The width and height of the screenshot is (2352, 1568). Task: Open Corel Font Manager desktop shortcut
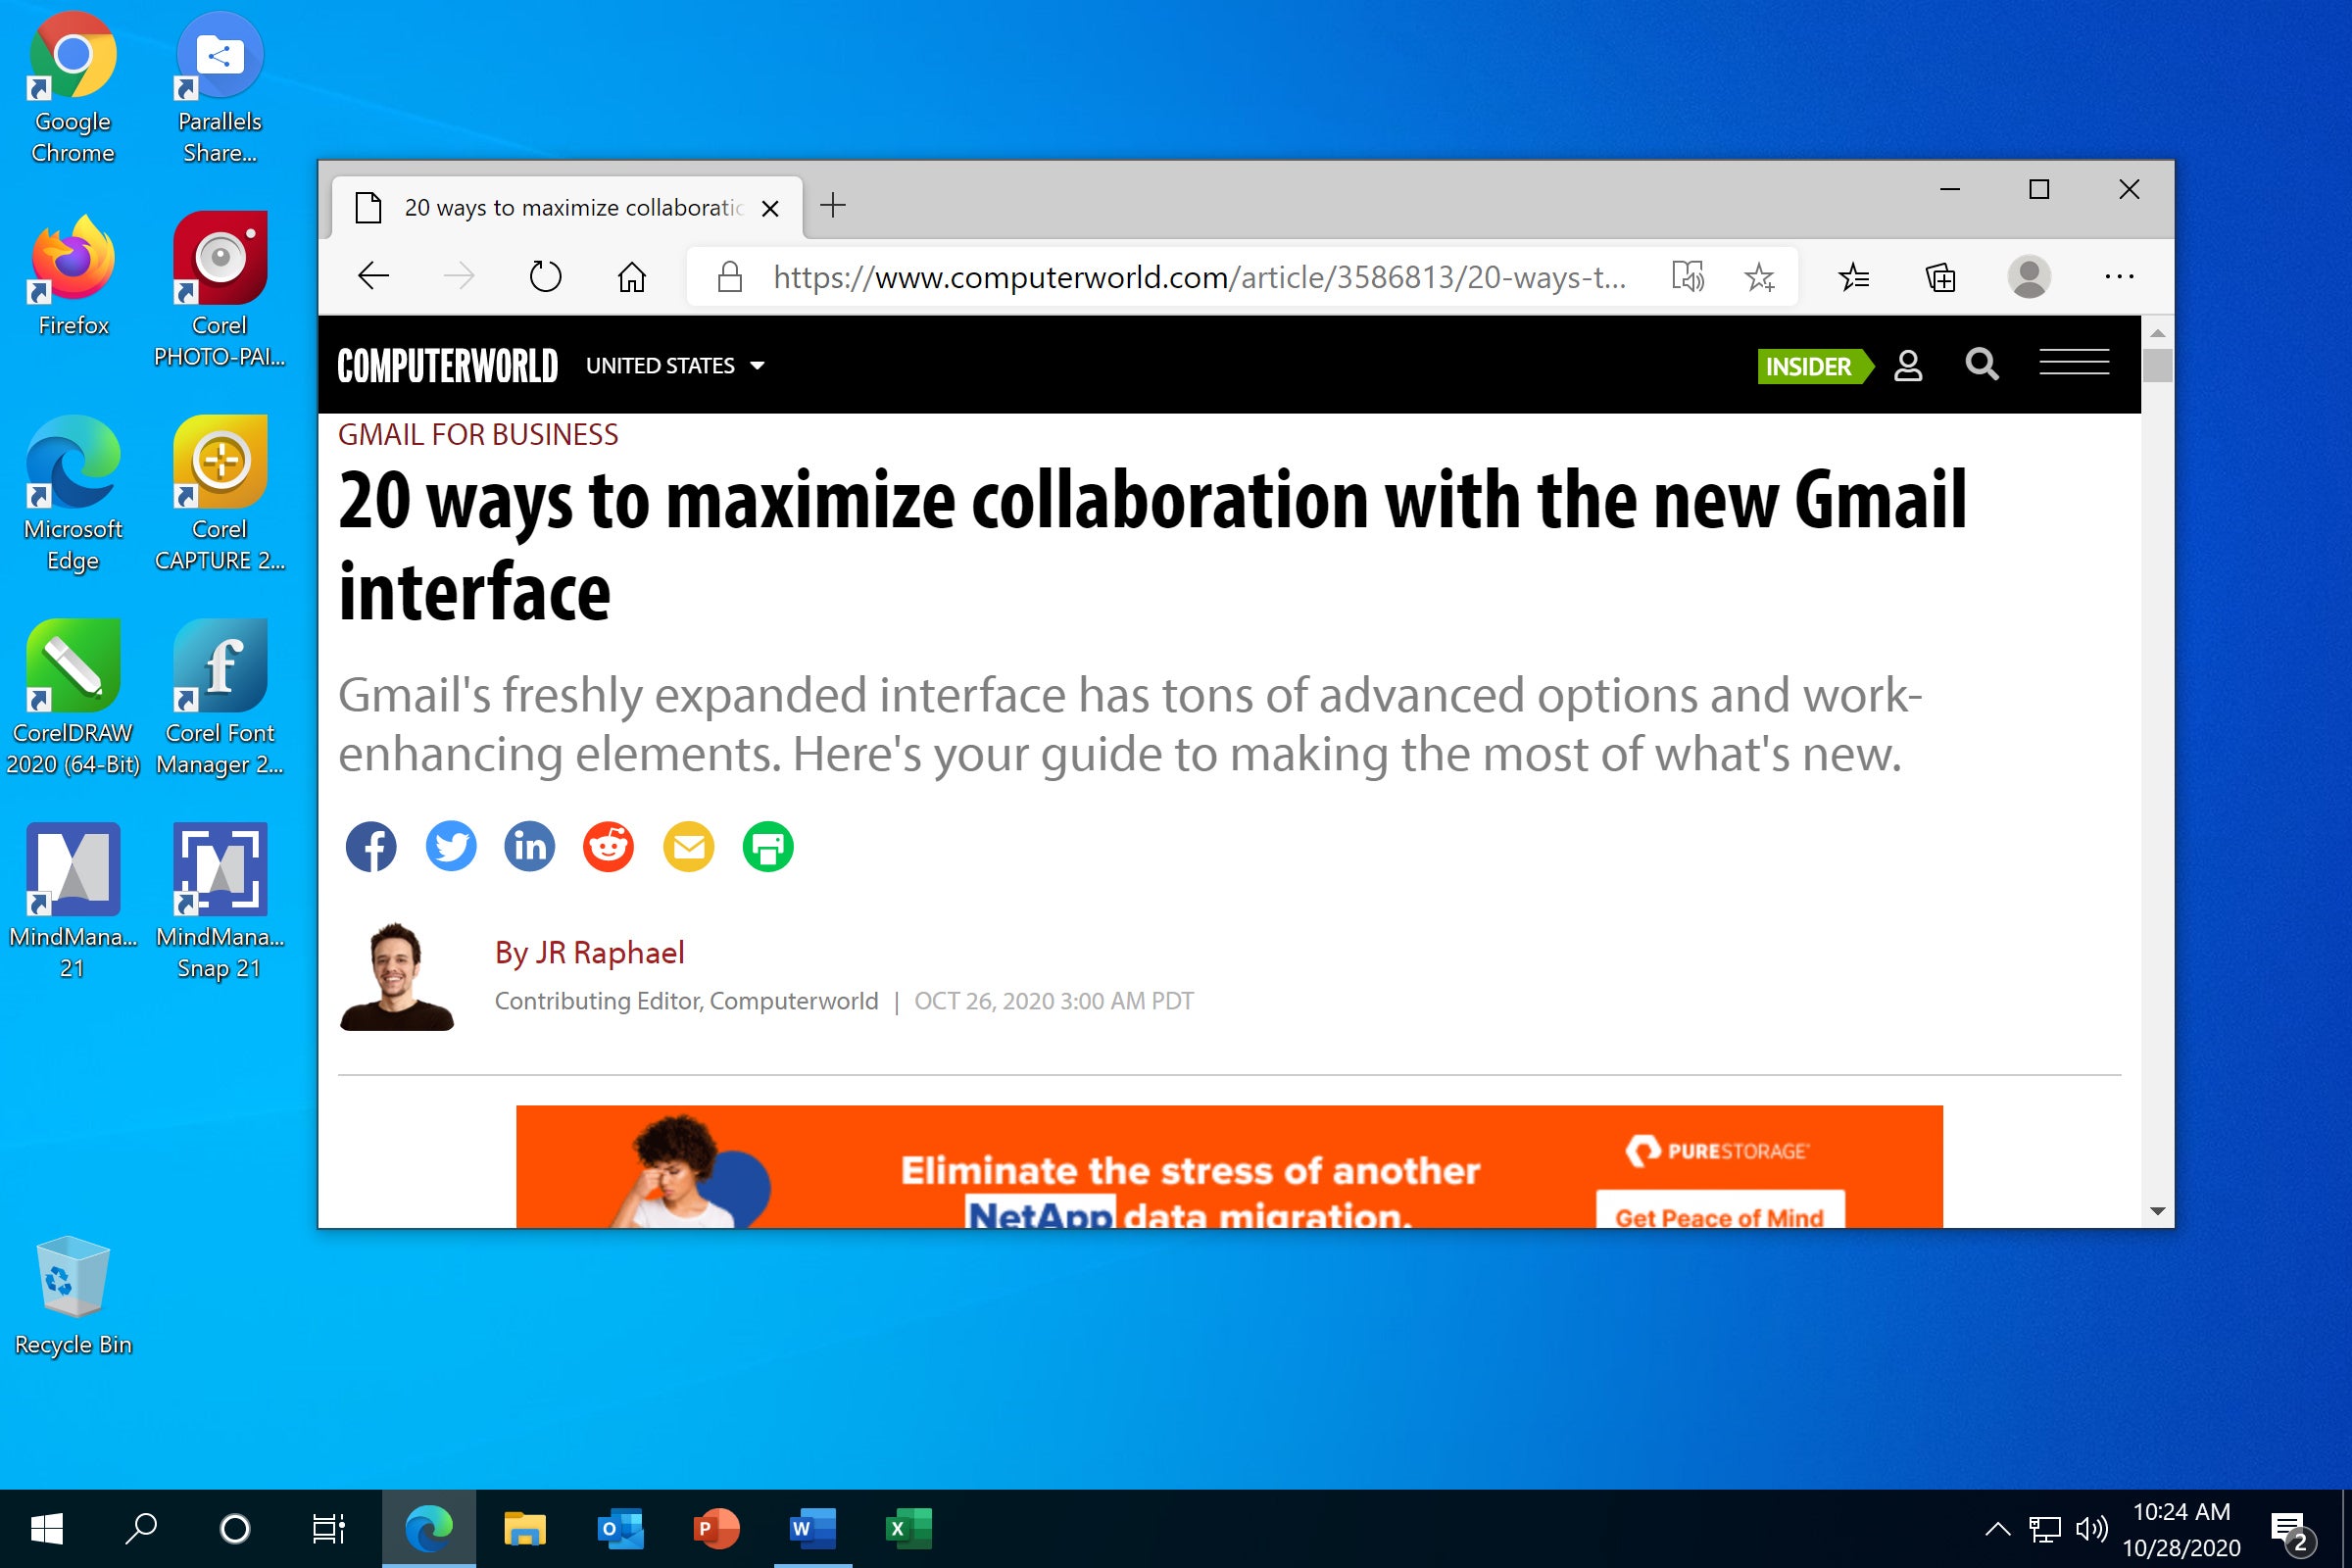click(220, 697)
